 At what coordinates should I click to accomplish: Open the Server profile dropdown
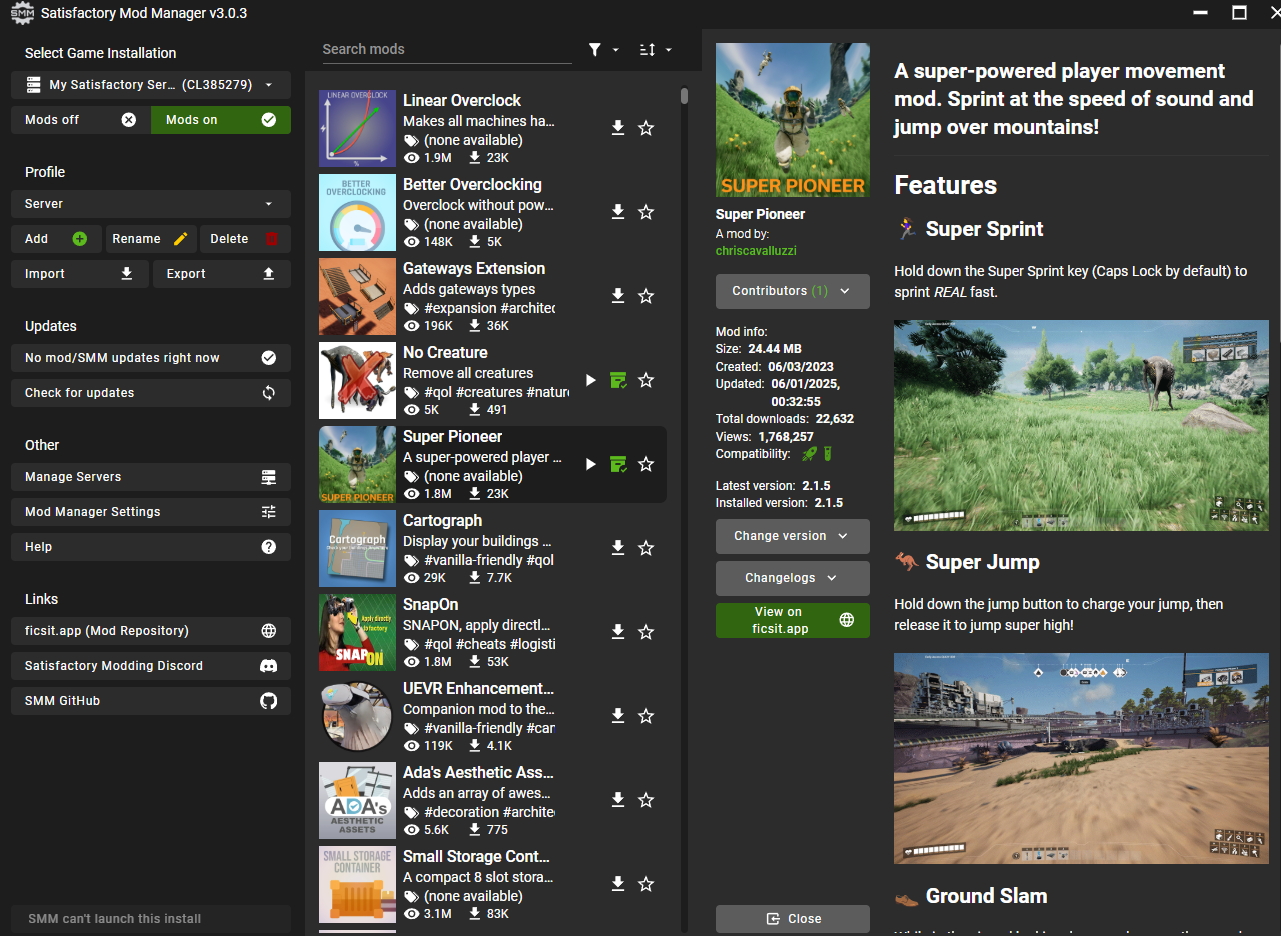(151, 204)
